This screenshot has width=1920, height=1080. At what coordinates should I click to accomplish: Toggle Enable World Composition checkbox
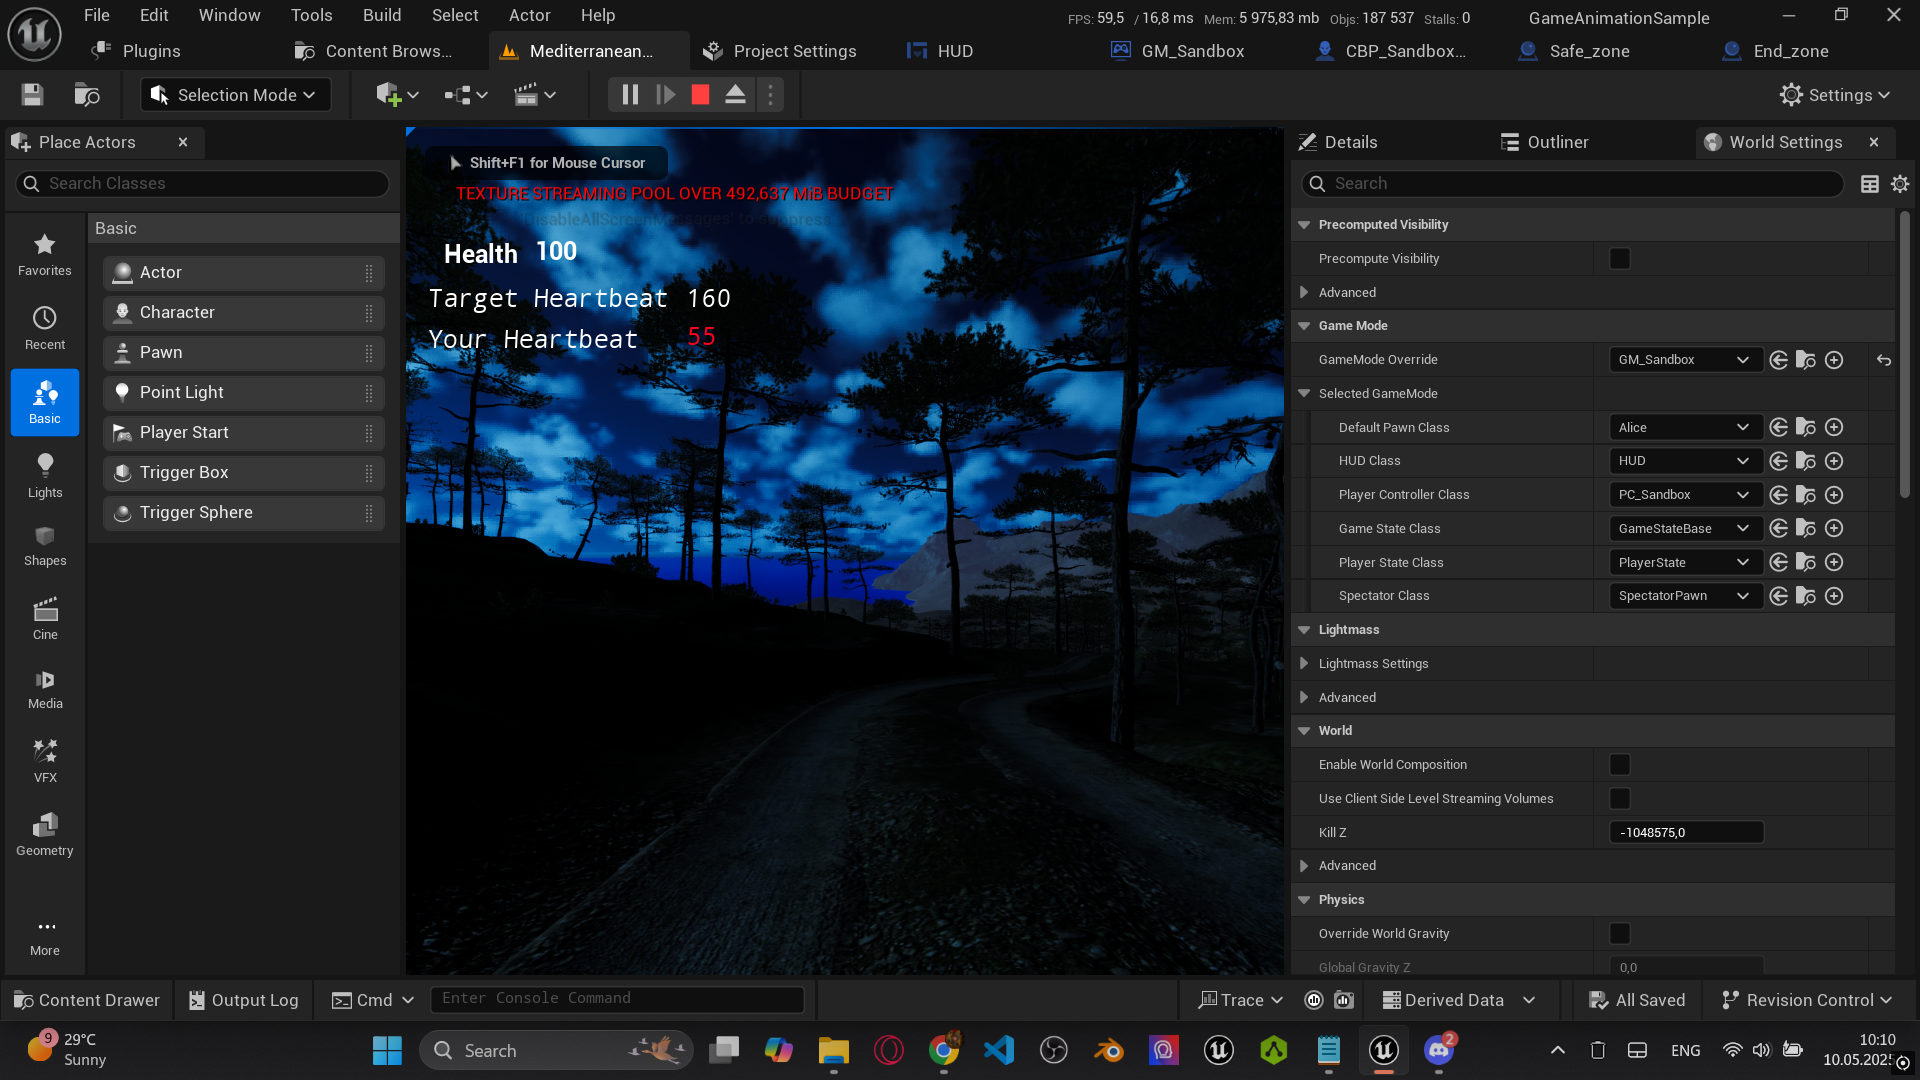click(1620, 765)
